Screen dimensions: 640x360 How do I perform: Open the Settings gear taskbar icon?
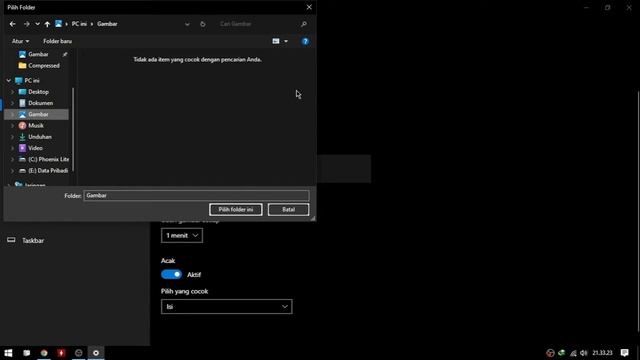[x=96, y=353]
